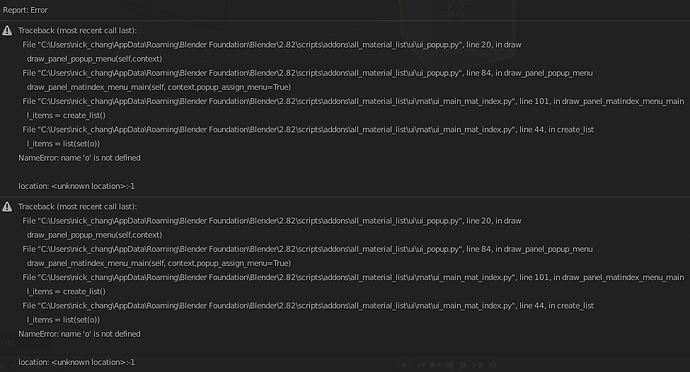
Task: Click first 'draw_panel_popup_menu(self,context)' code line
Action: (95, 59)
